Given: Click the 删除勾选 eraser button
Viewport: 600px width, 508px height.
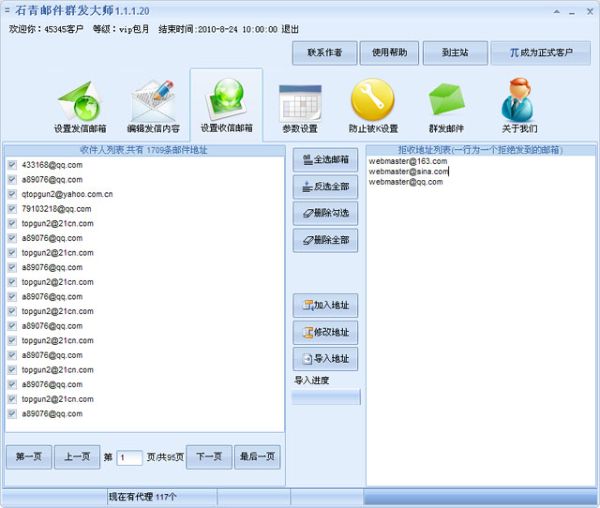Looking at the screenshot, I should point(325,213).
